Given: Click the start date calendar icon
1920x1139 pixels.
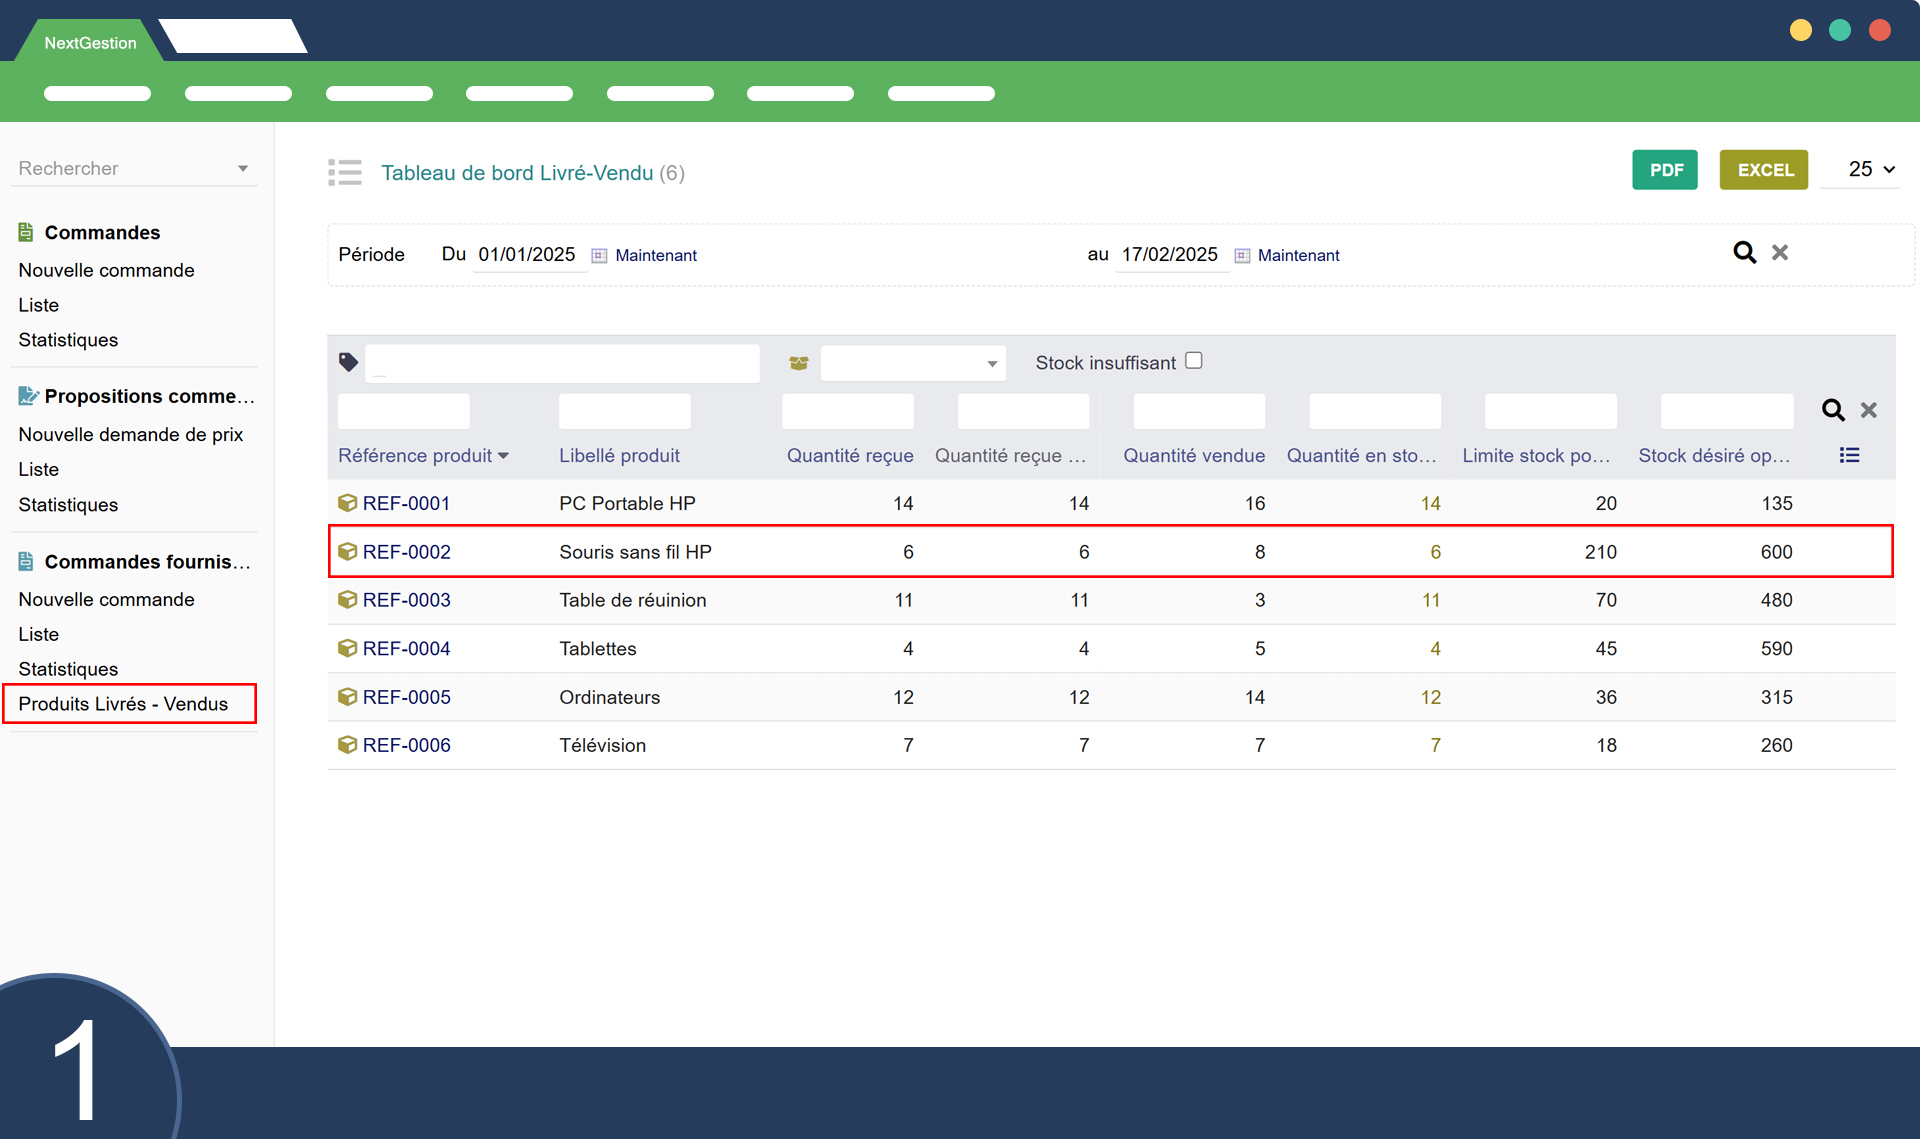Looking at the screenshot, I should pos(599,256).
